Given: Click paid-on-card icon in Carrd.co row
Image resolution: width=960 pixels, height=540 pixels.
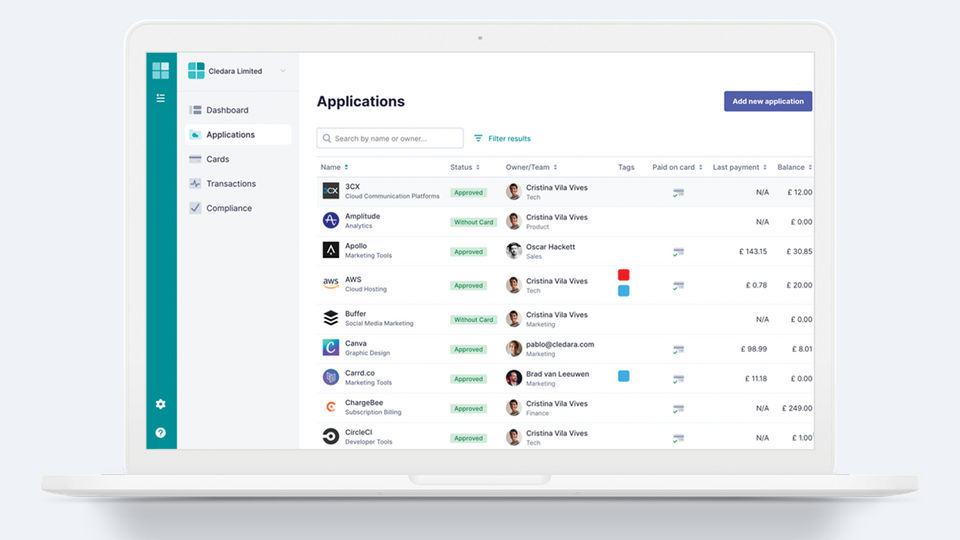Looking at the screenshot, I should coord(678,379).
